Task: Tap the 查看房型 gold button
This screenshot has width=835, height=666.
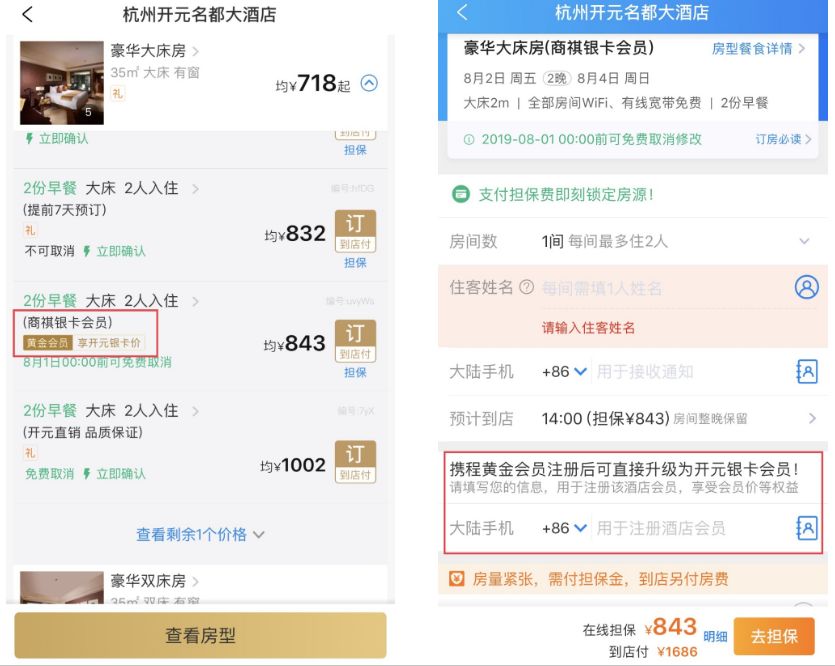Action: 200,635
